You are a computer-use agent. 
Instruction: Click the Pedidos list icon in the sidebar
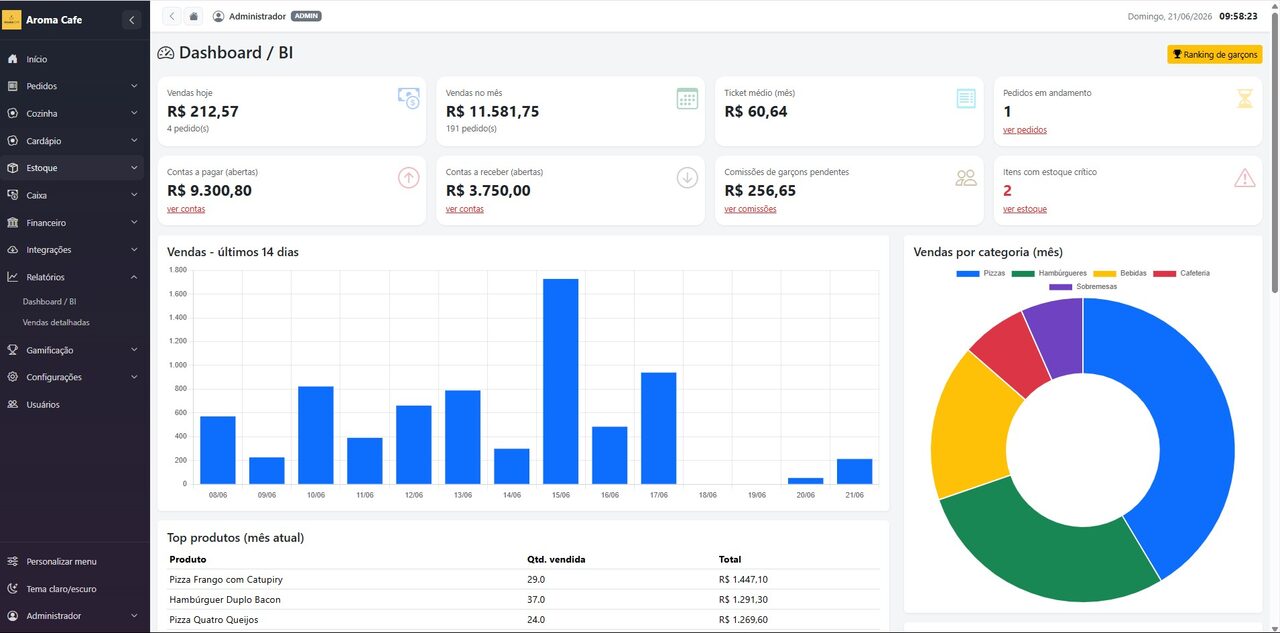click(12, 86)
